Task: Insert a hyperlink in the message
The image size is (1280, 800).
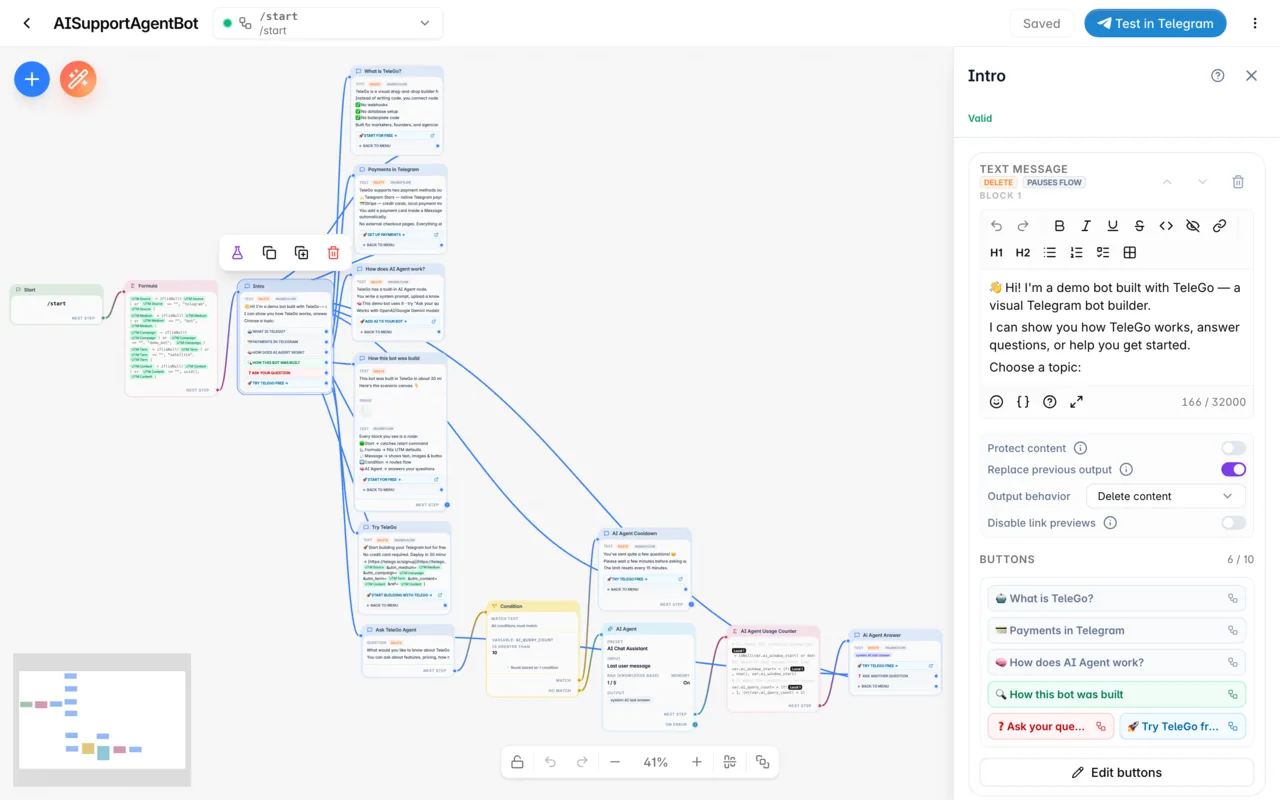Action: pyautogui.click(x=1219, y=226)
